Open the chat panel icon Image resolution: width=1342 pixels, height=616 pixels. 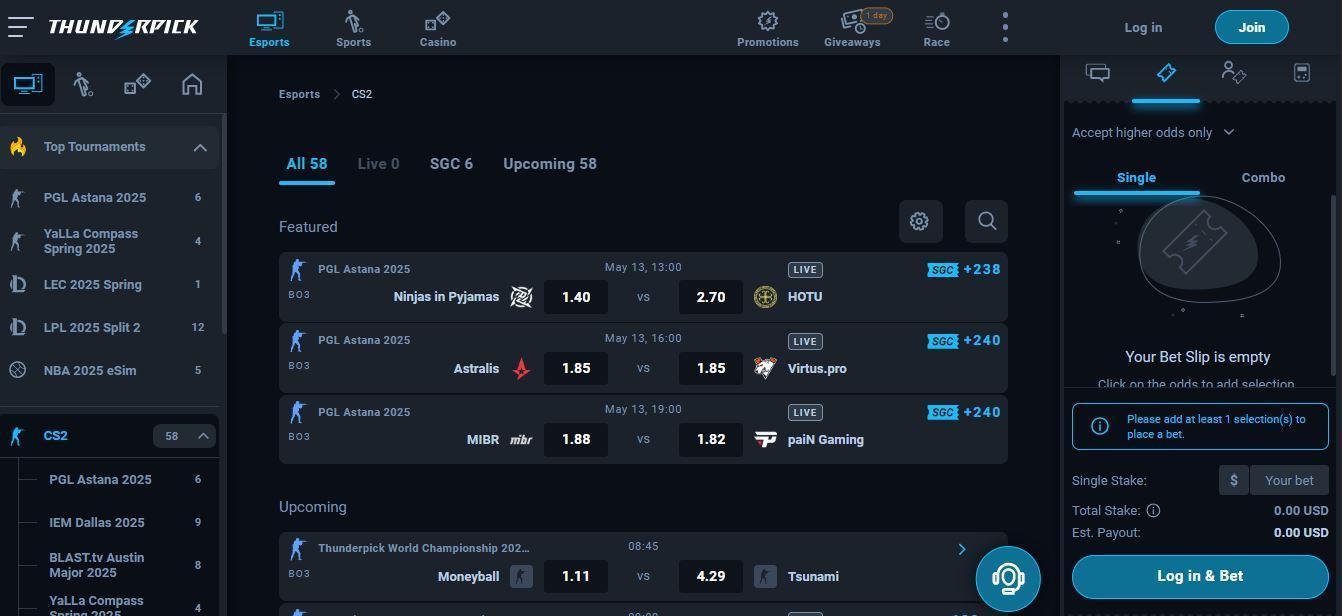(x=1098, y=73)
